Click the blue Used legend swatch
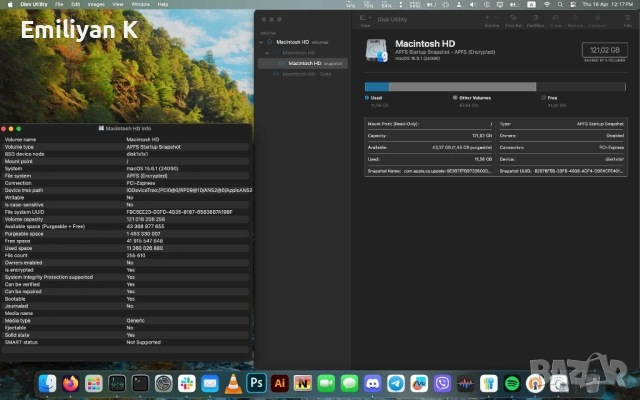The height and width of the screenshot is (400, 640). [x=367, y=98]
